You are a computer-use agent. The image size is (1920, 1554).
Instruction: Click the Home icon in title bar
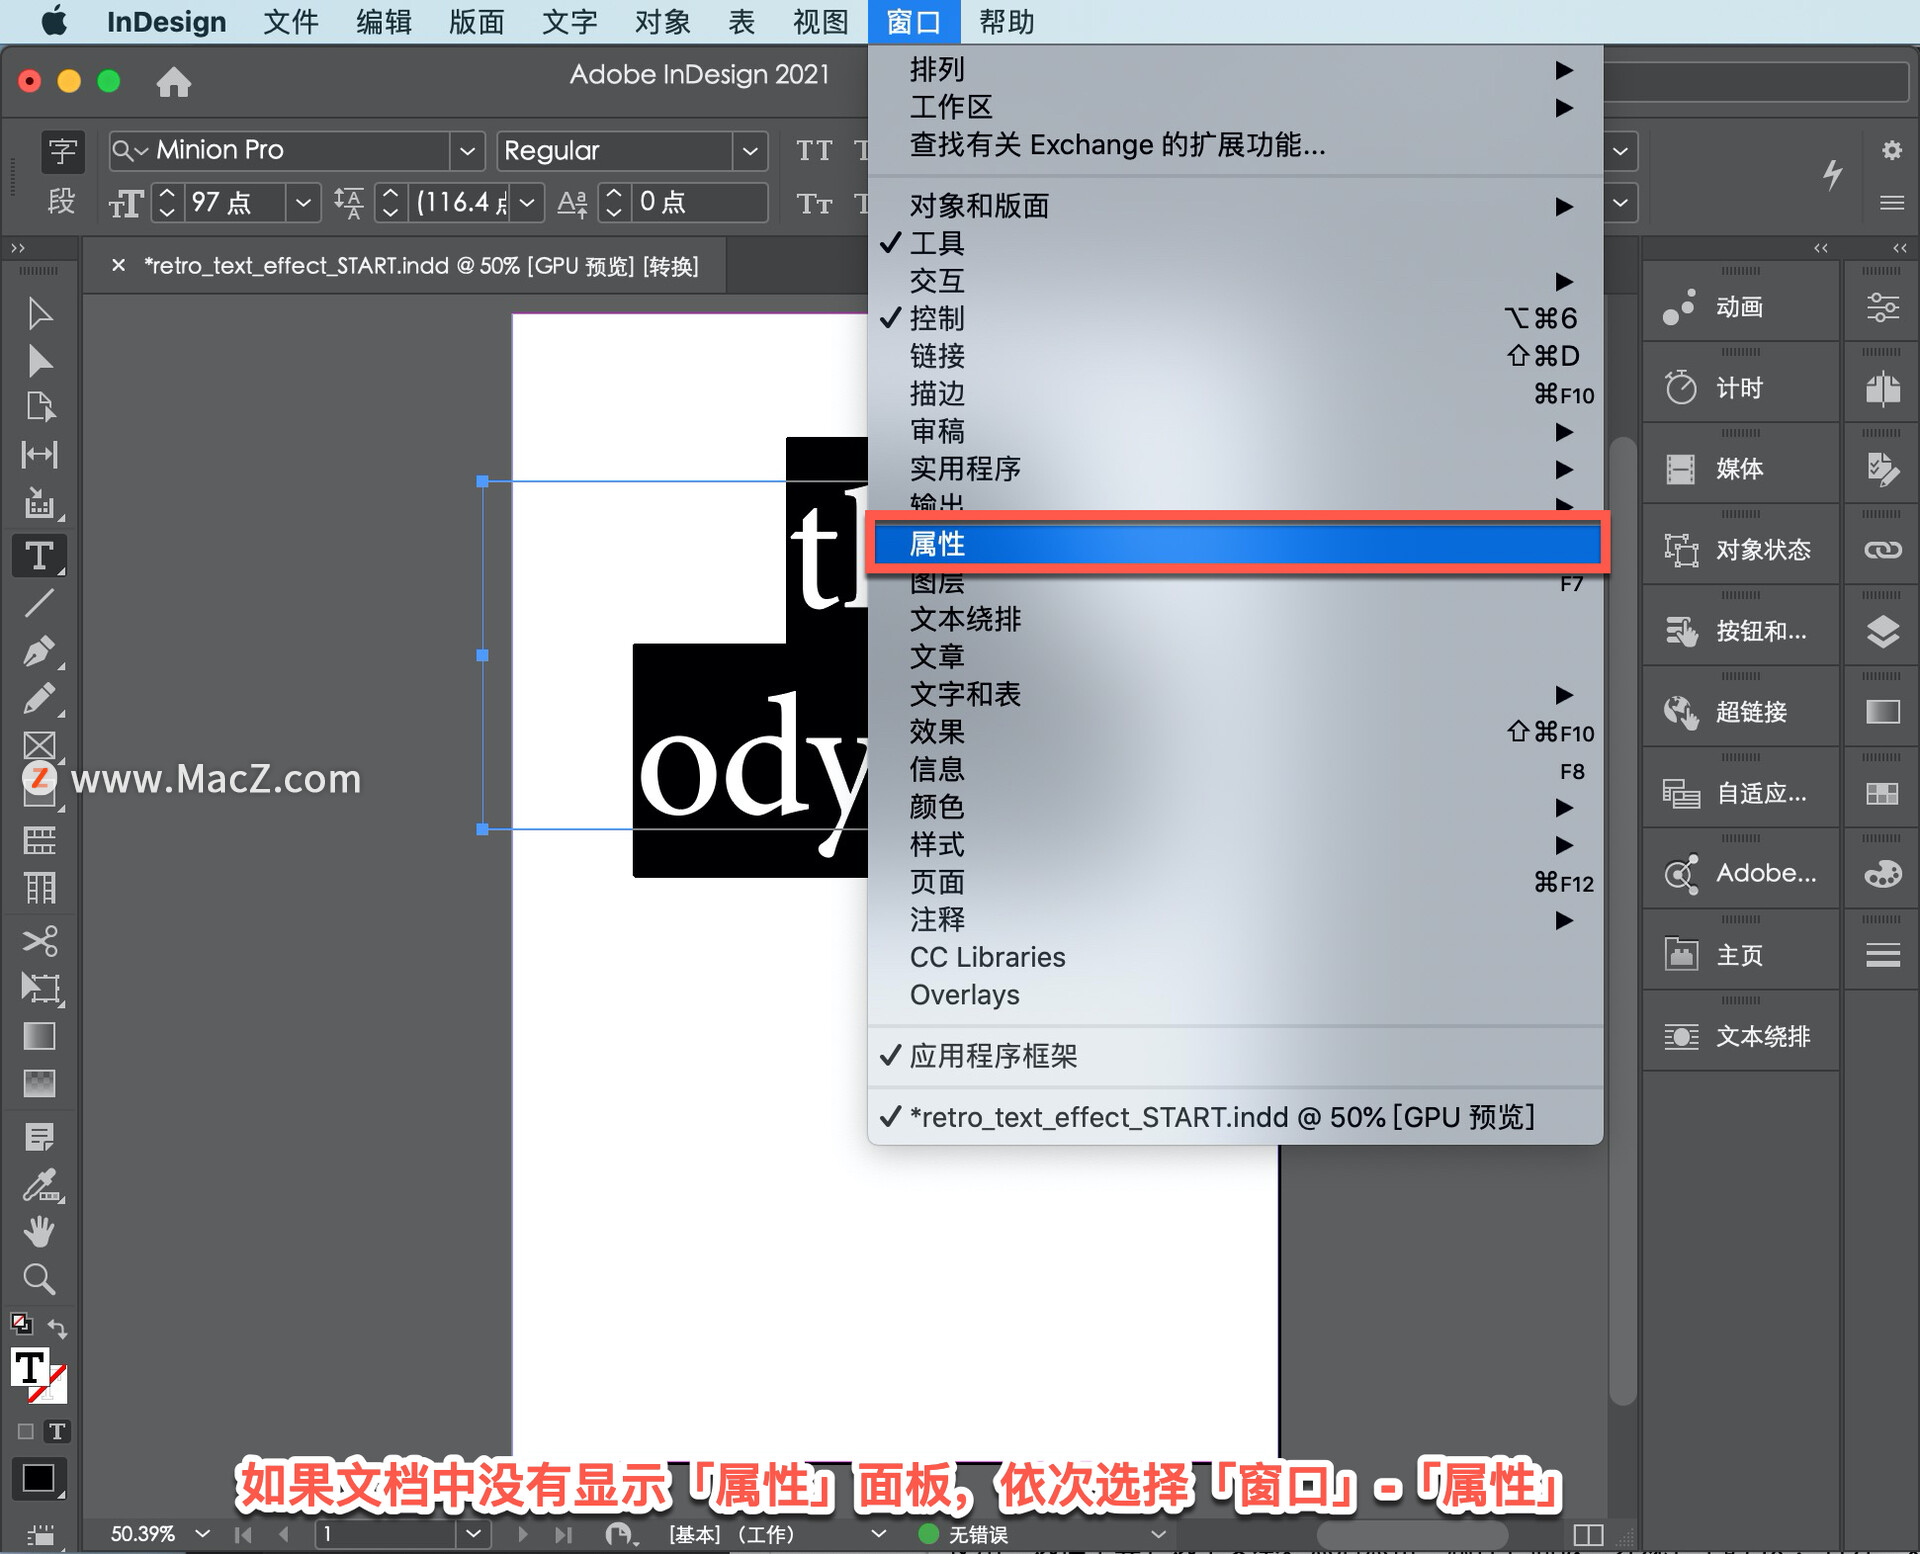174,81
